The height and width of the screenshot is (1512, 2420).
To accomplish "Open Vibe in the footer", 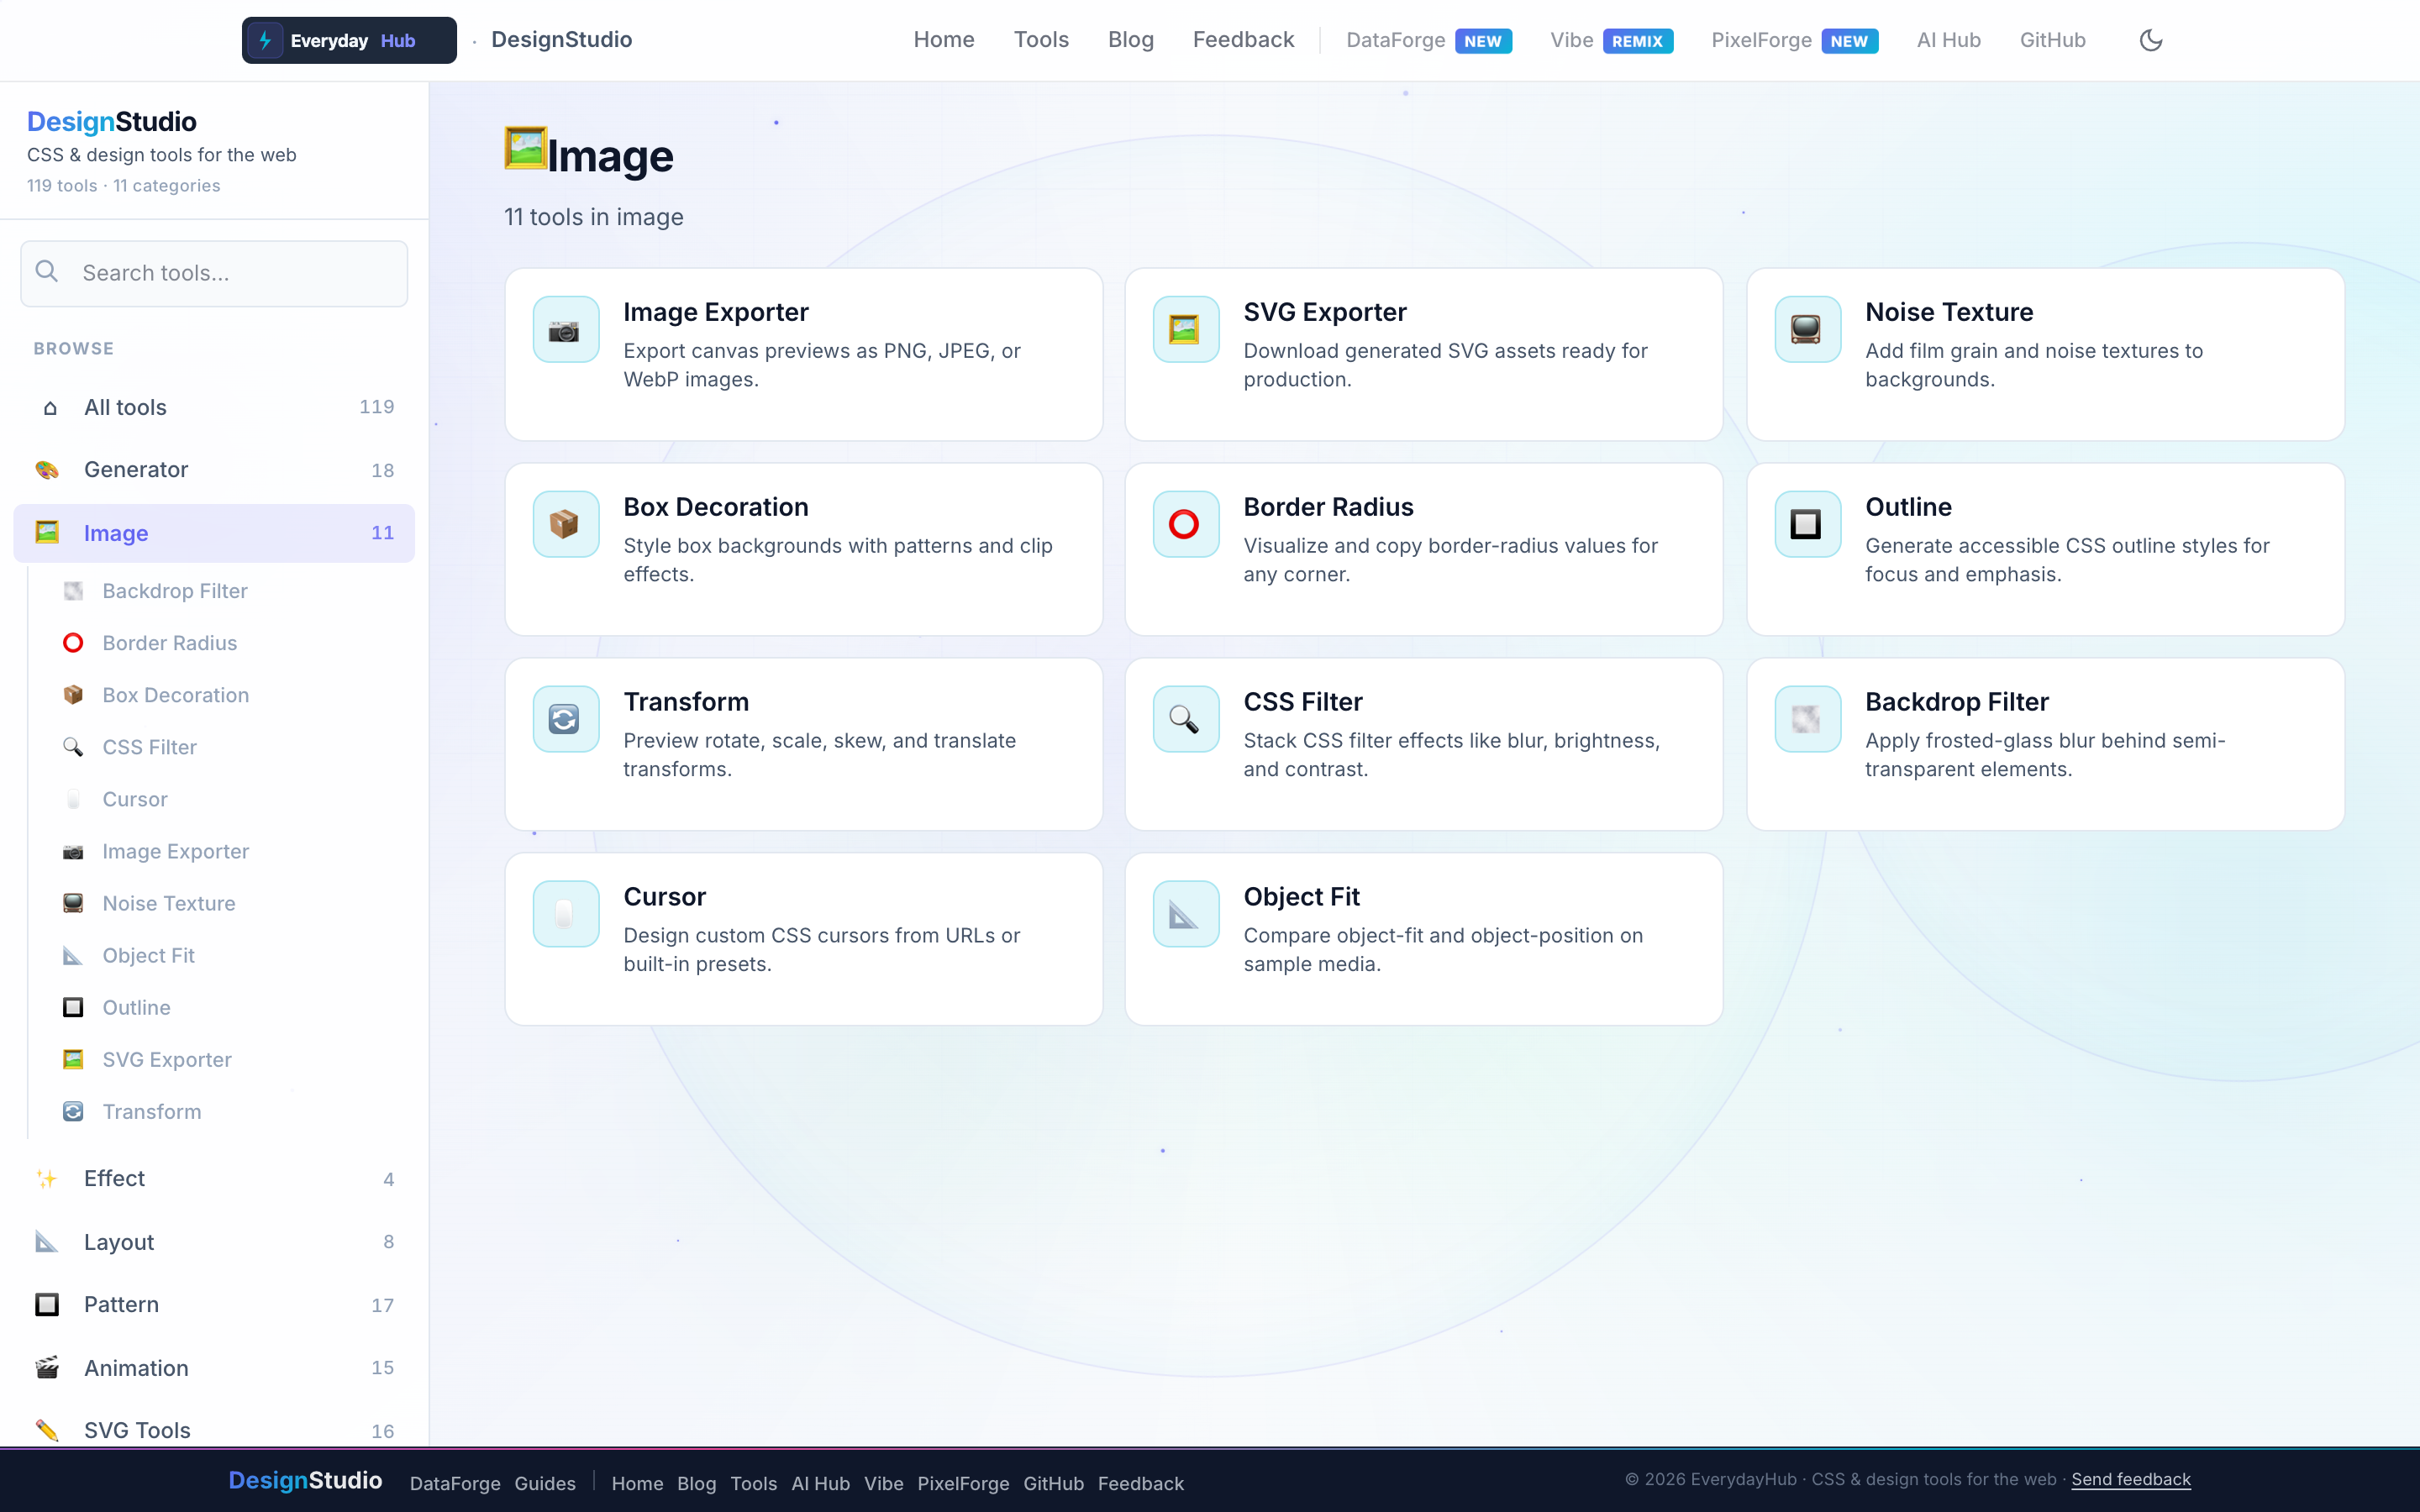I will click(x=883, y=1484).
